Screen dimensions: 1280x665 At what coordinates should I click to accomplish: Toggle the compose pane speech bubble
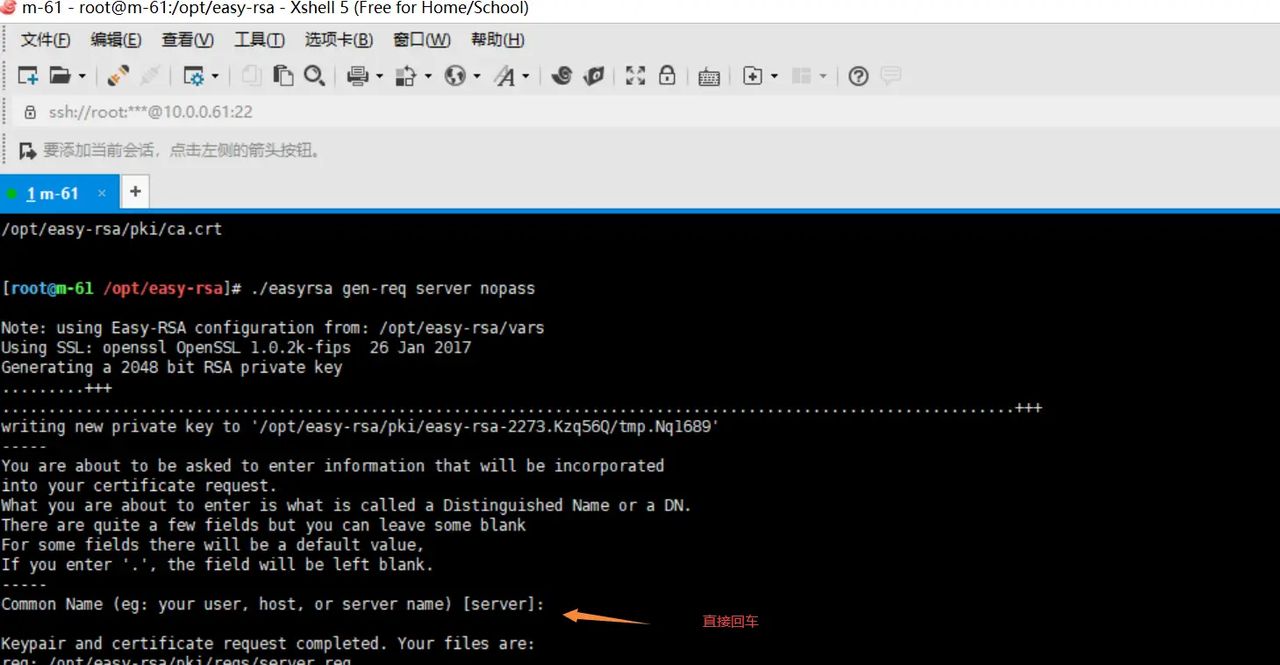[x=890, y=75]
